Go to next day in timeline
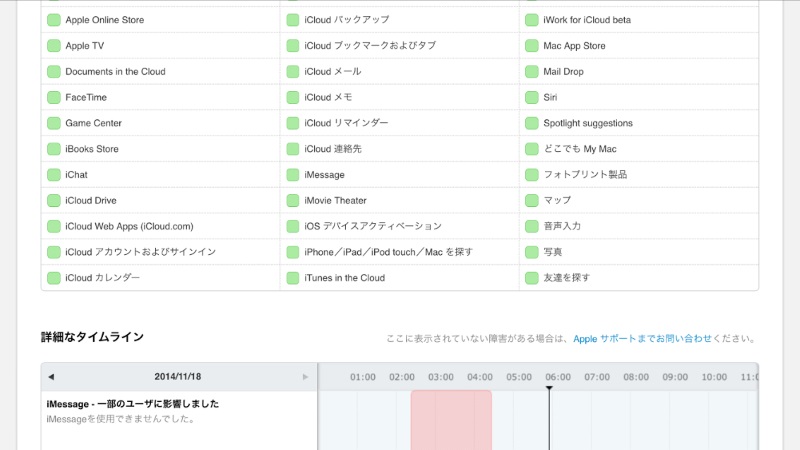 [x=305, y=377]
